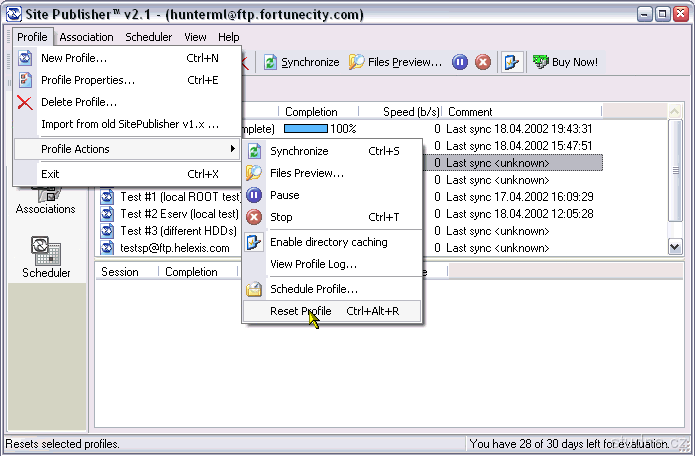Click profile list vertical scrollbar thumb
Viewport: 695px width, 456px height.
click(x=675, y=170)
